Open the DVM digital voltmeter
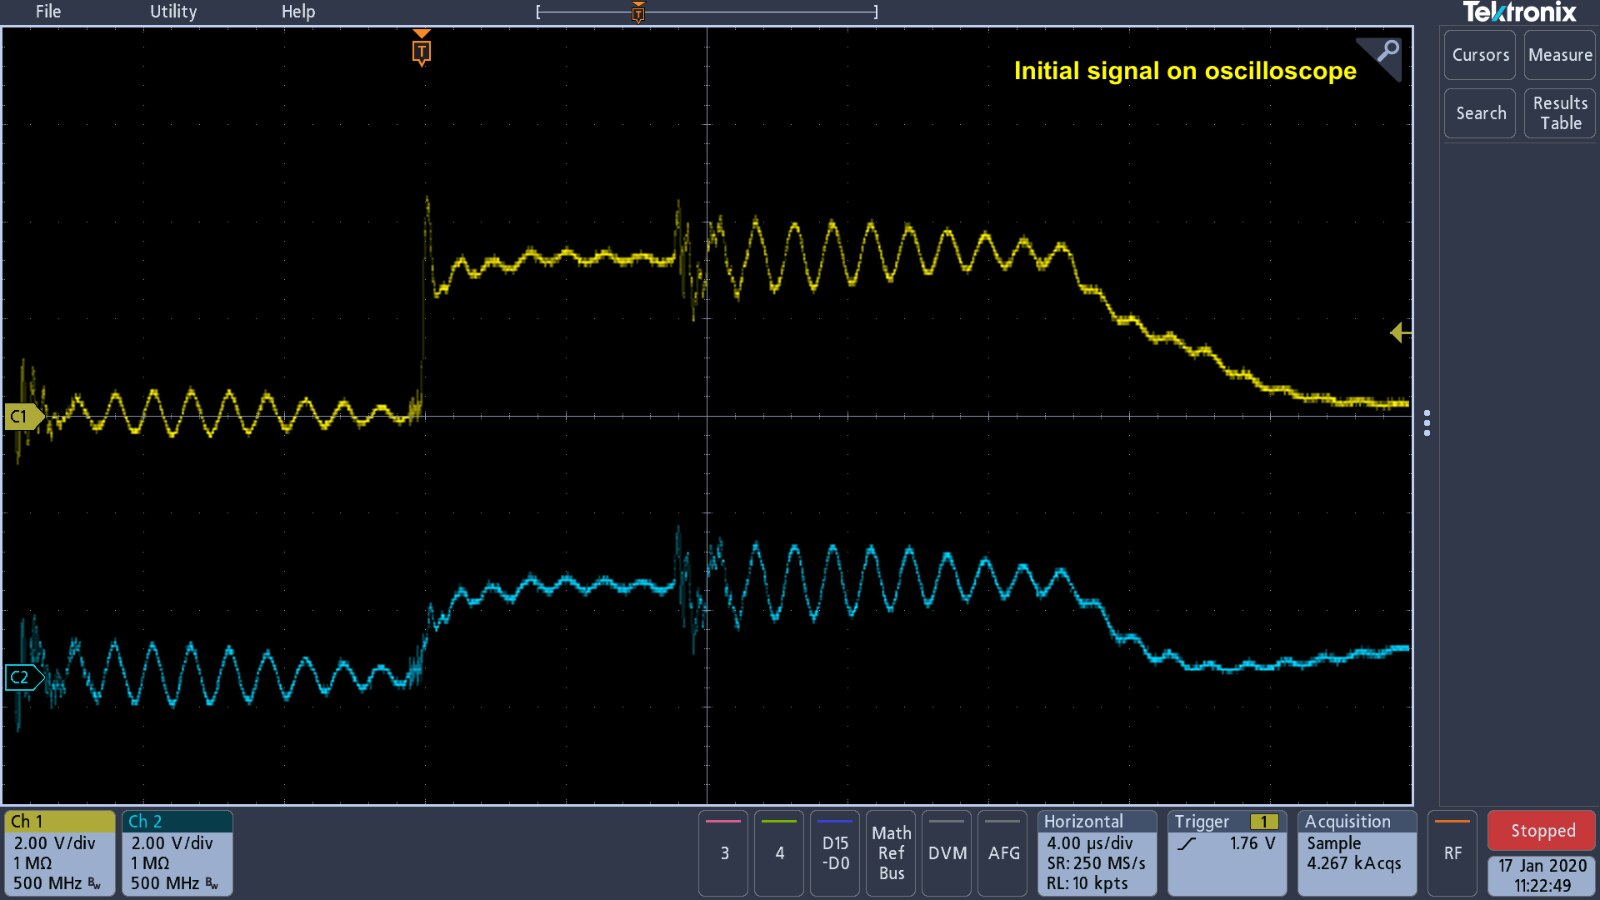The width and height of the screenshot is (1600, 900). click(x=947, y=852)
